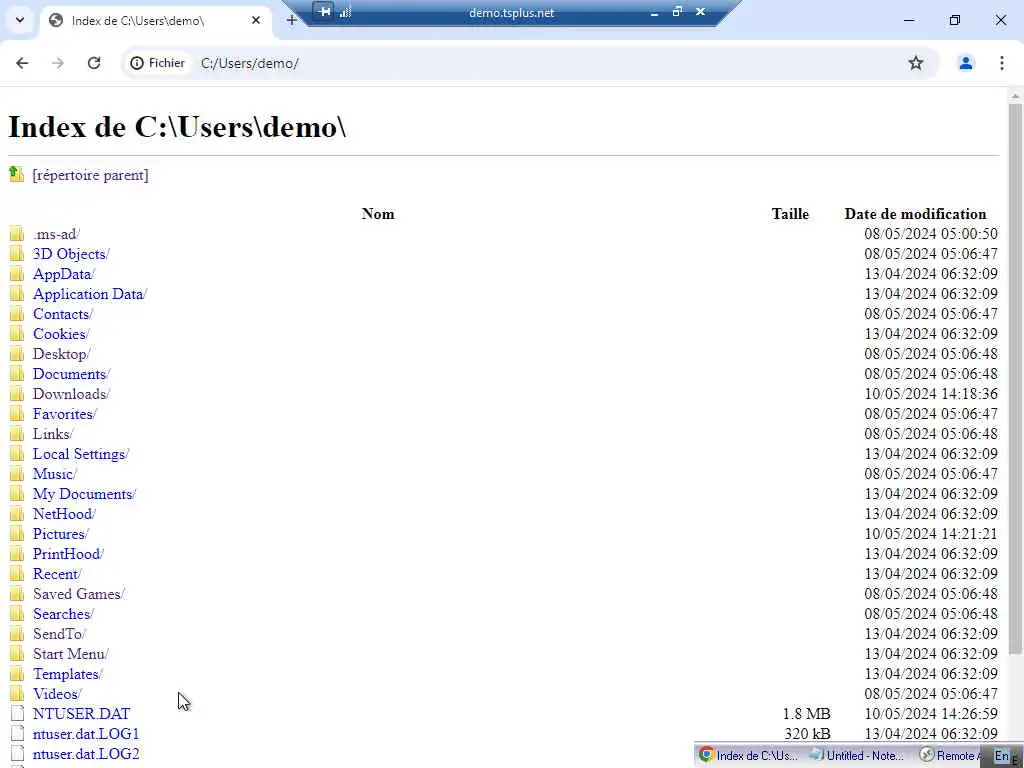1024x768 pixels.
Task: Switch to Chrome Index de C:\Us... taskbar item
Action: (x=748, y=756)
